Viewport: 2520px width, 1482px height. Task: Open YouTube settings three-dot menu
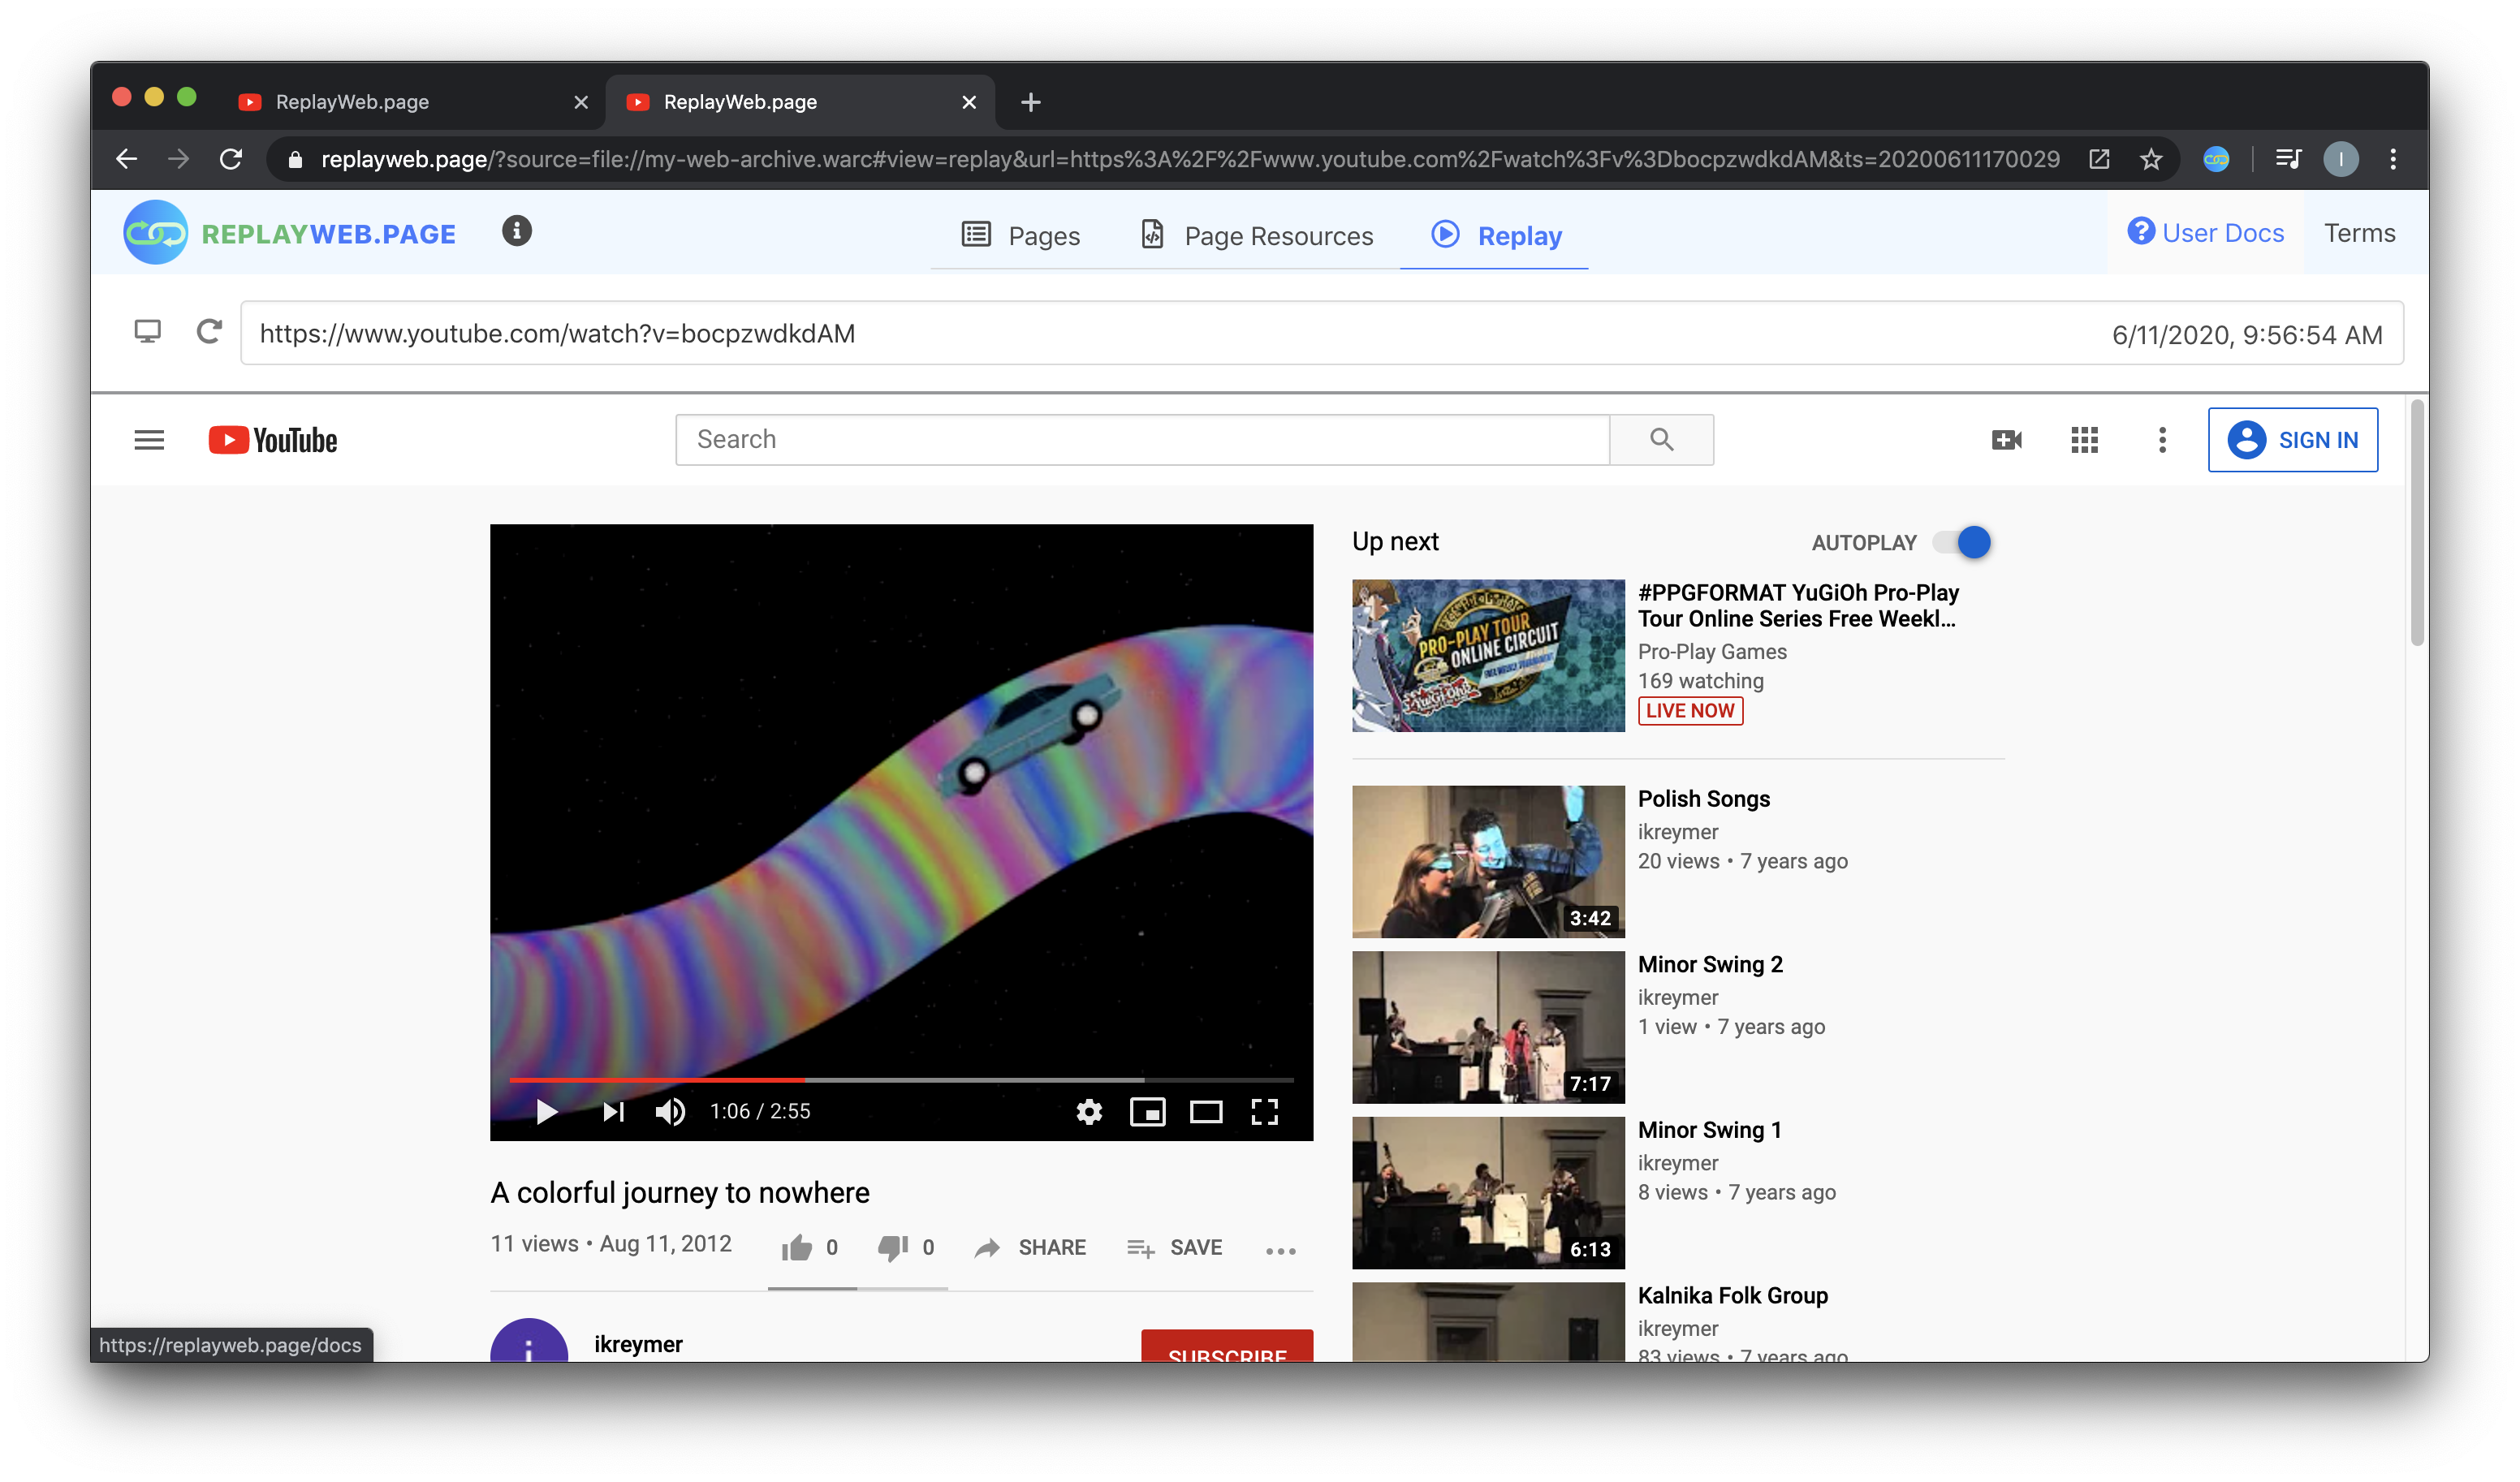tap(2162, 440)
